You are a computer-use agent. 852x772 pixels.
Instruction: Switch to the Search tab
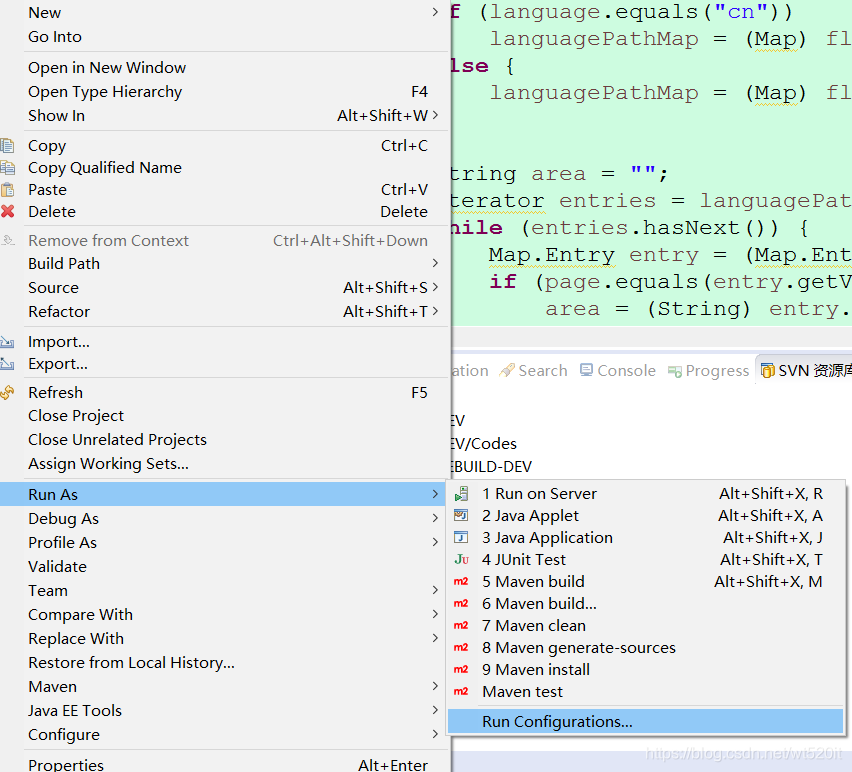pyautogui.click(x=533, y=371)
